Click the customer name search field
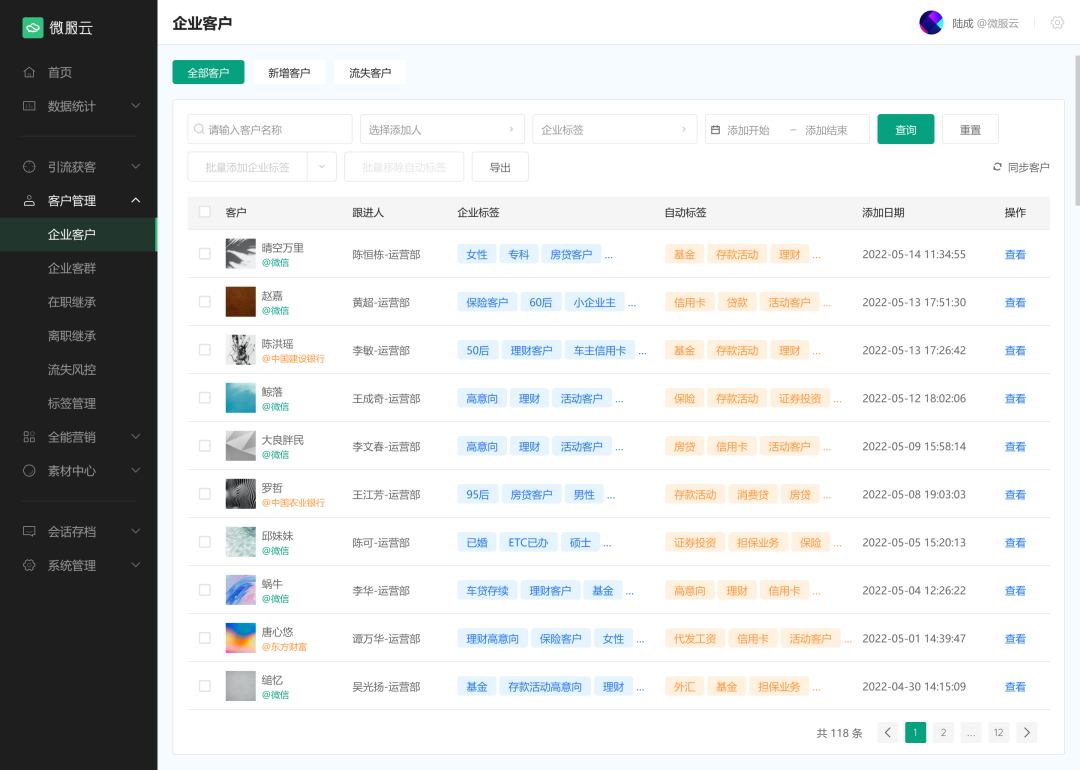The width and height of the screenshot is (1080, 770). (x=270, y=130)
